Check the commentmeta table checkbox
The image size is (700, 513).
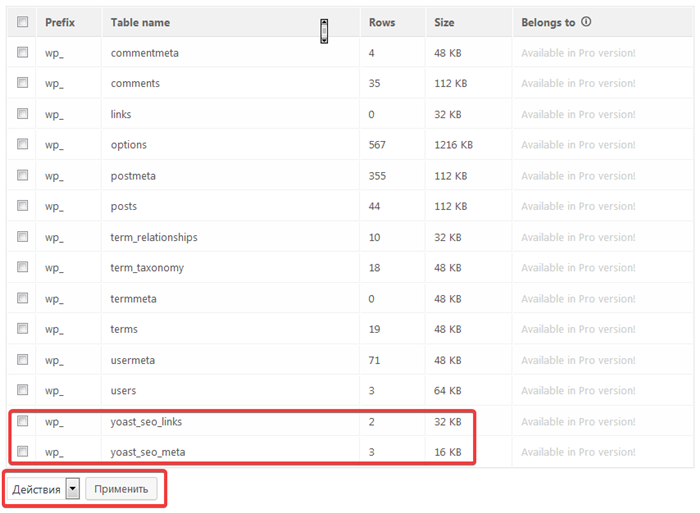[x=22, y=52]
